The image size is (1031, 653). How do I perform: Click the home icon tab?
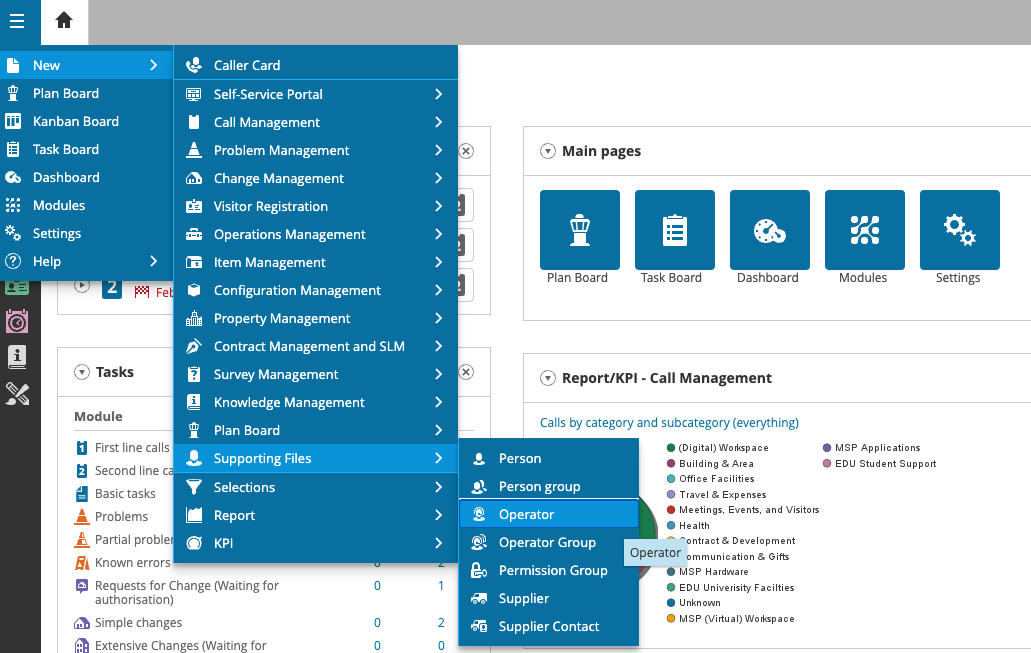tap(64, 21)
